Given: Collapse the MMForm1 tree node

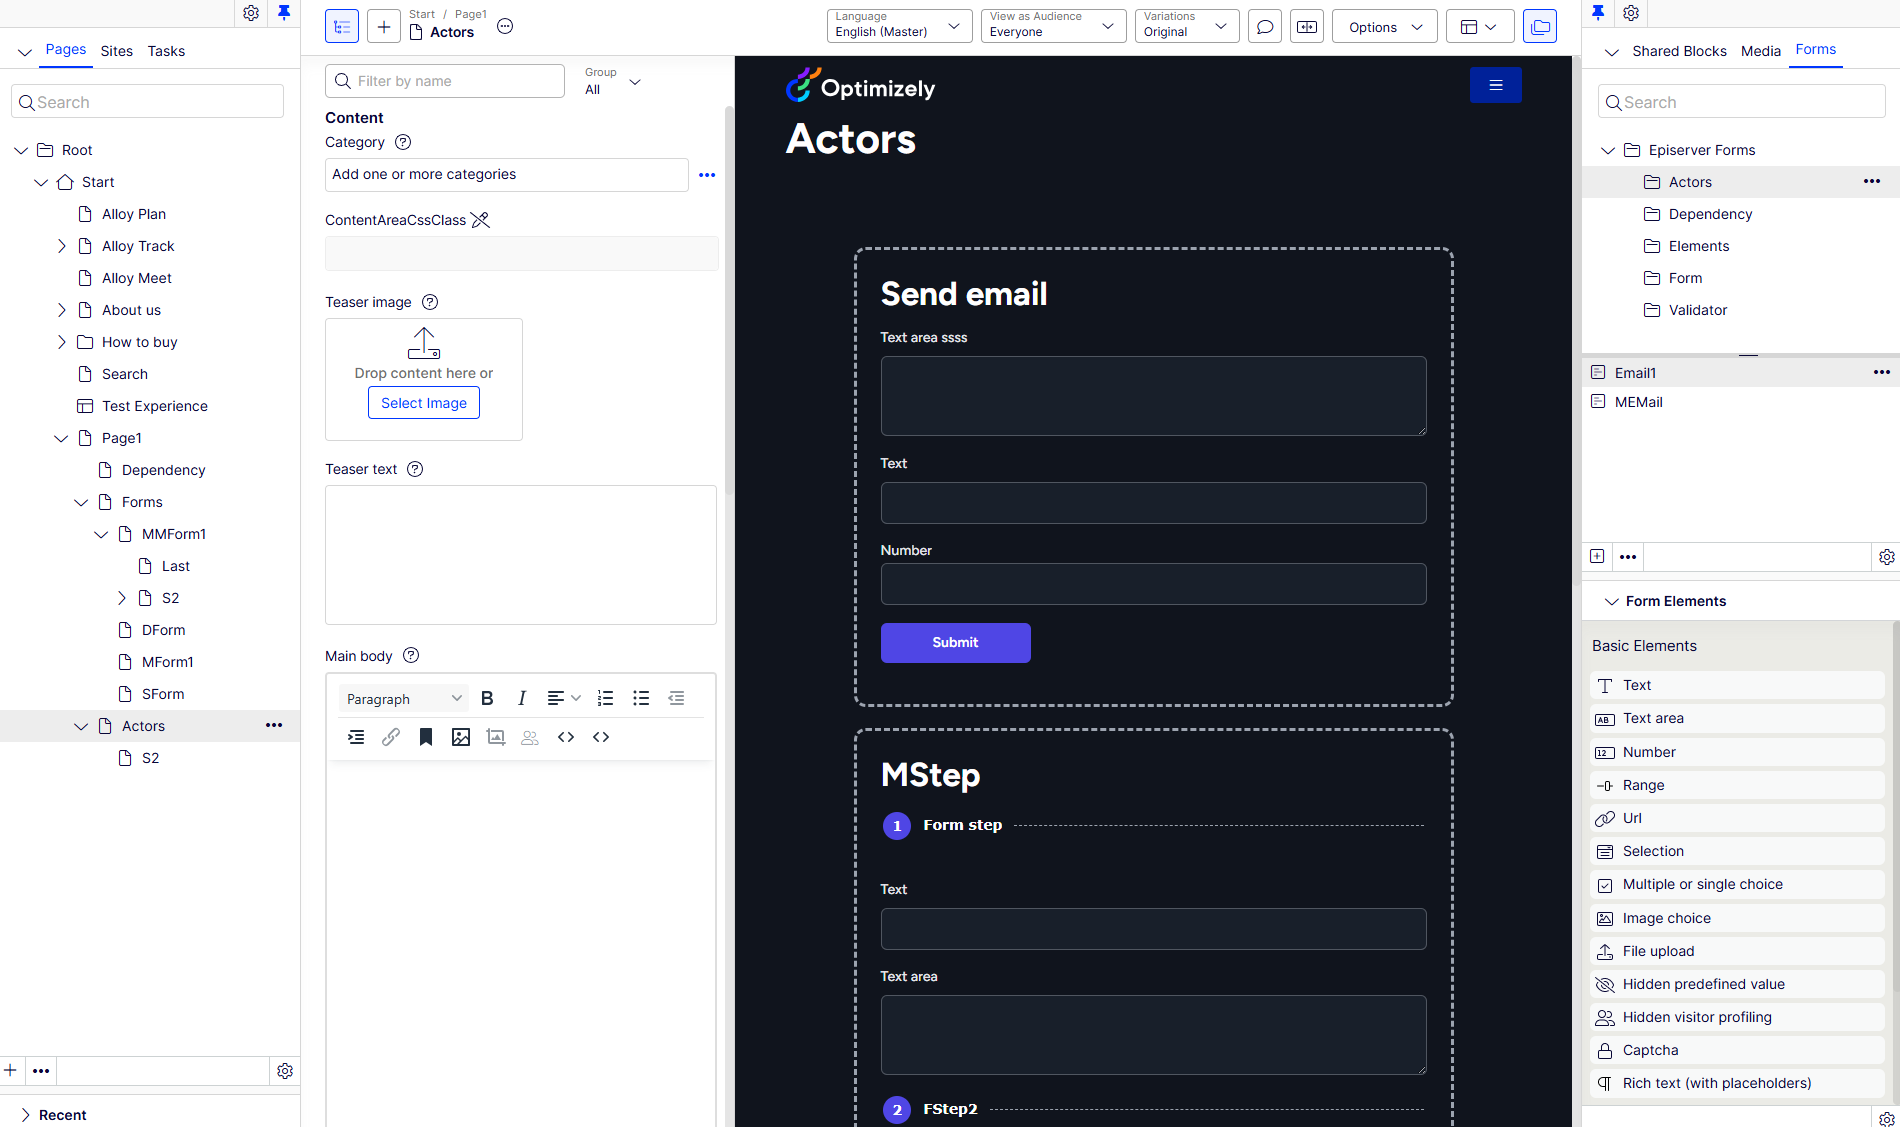Looking at the screenshot, I should 101,534.
